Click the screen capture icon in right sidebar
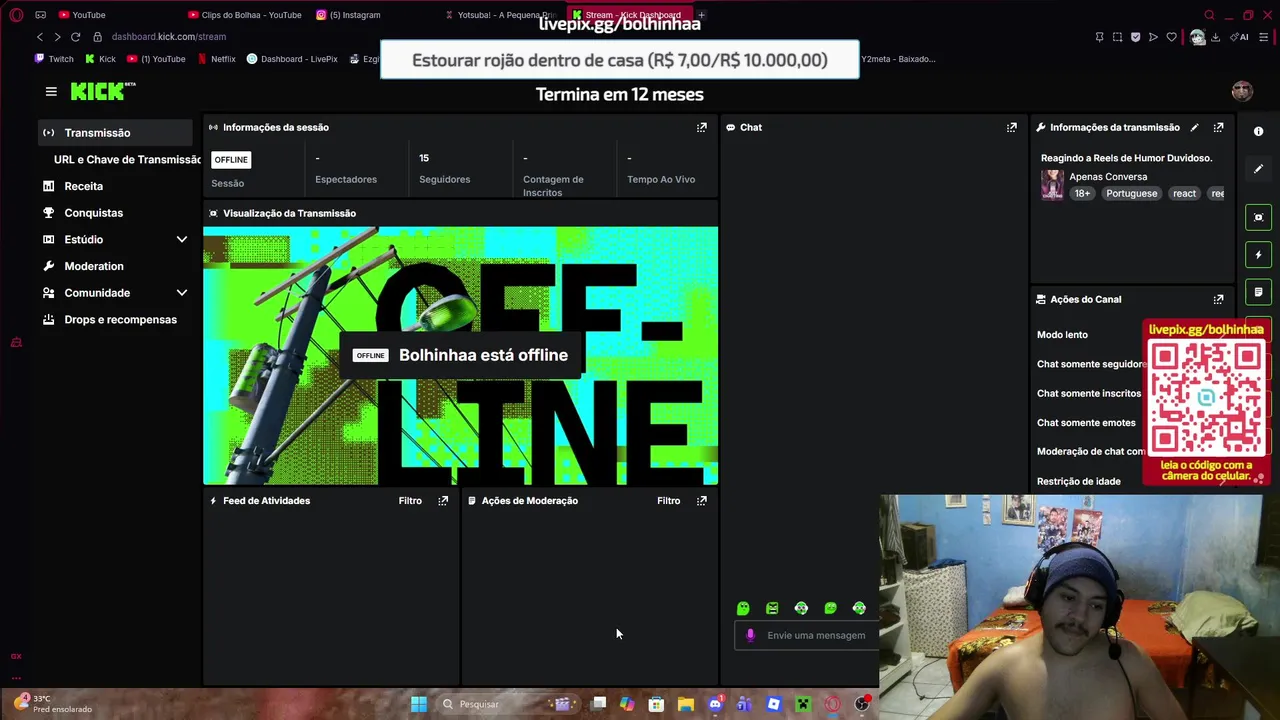 pos(1258,217)
